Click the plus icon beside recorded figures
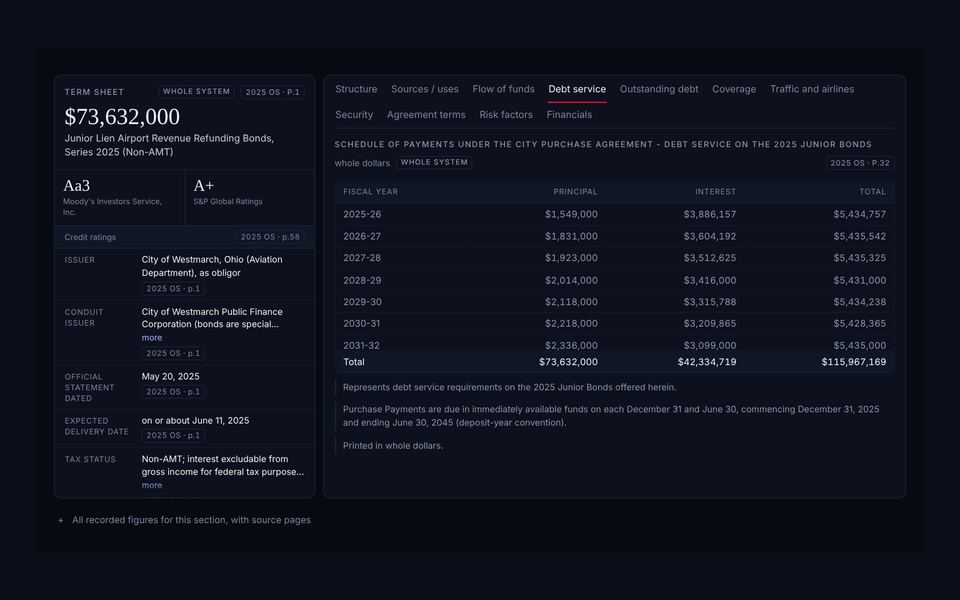 [x=61, y=520]
